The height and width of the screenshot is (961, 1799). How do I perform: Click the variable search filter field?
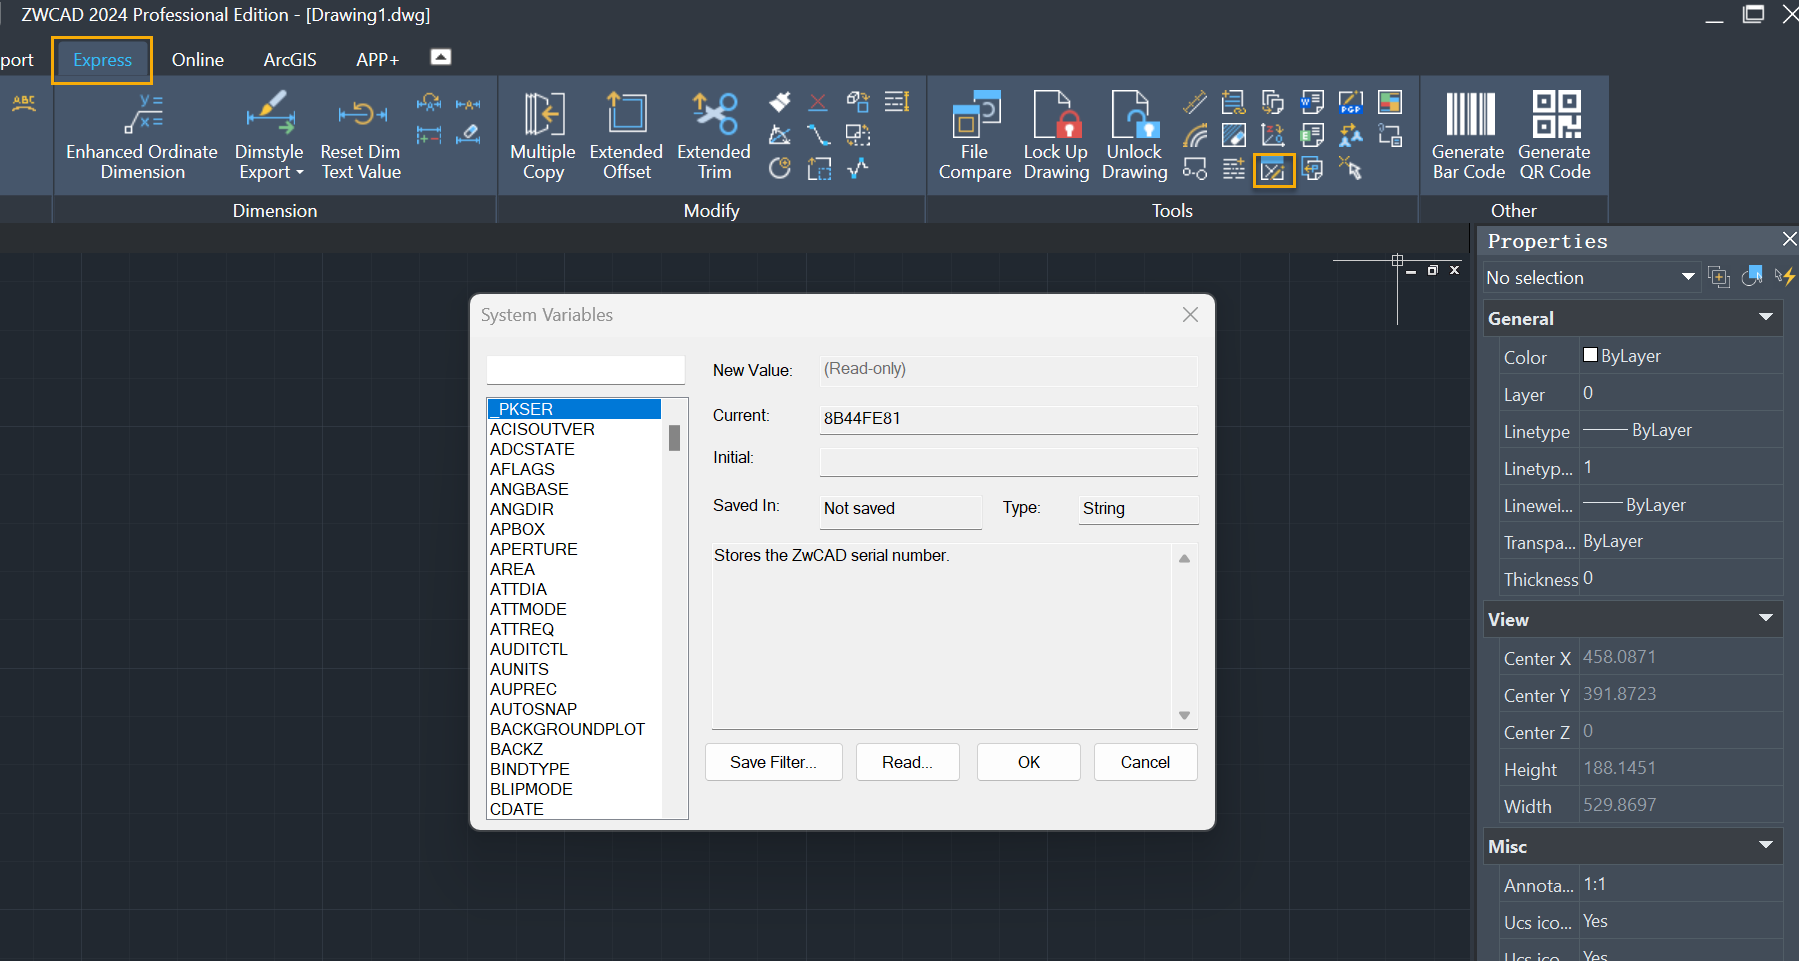coord(586,369)
